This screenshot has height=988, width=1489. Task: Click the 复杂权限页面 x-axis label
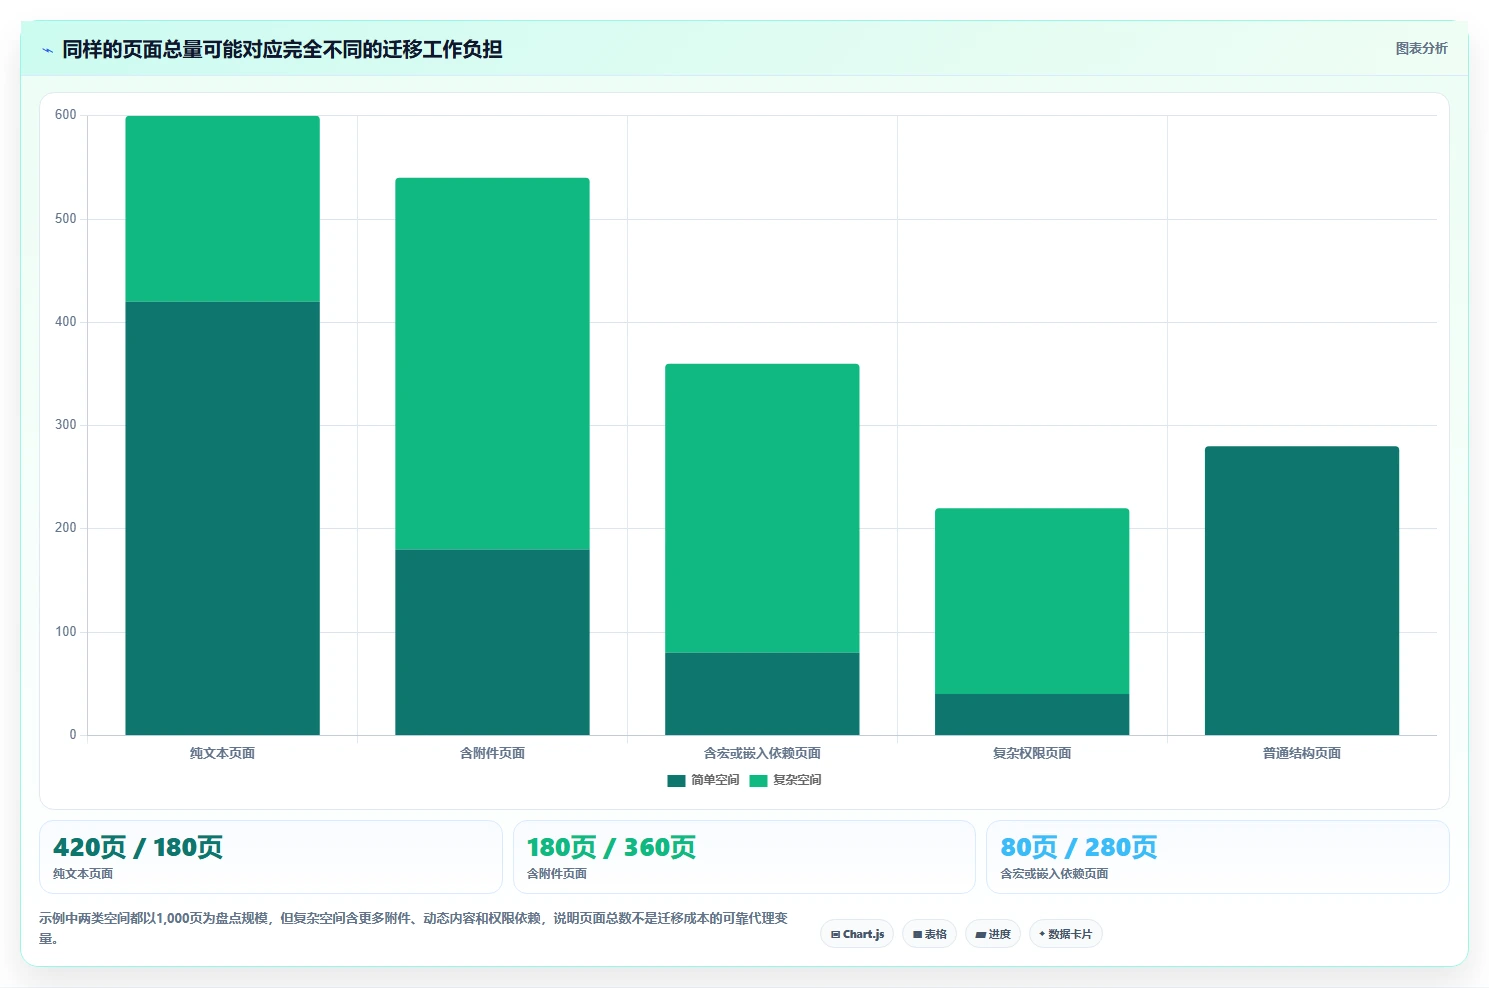(x=1032, y=753)
